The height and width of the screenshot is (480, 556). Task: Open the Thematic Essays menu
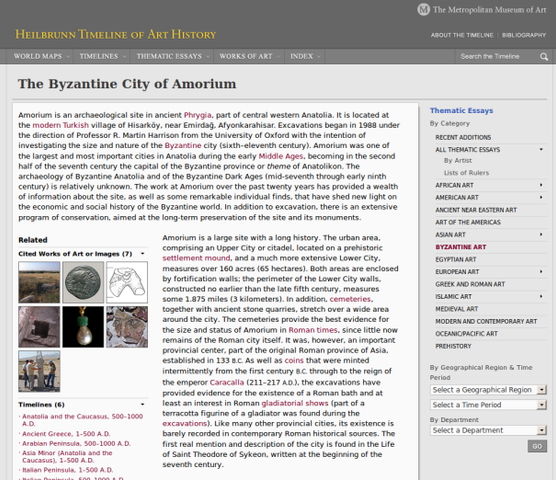(172, 56)
